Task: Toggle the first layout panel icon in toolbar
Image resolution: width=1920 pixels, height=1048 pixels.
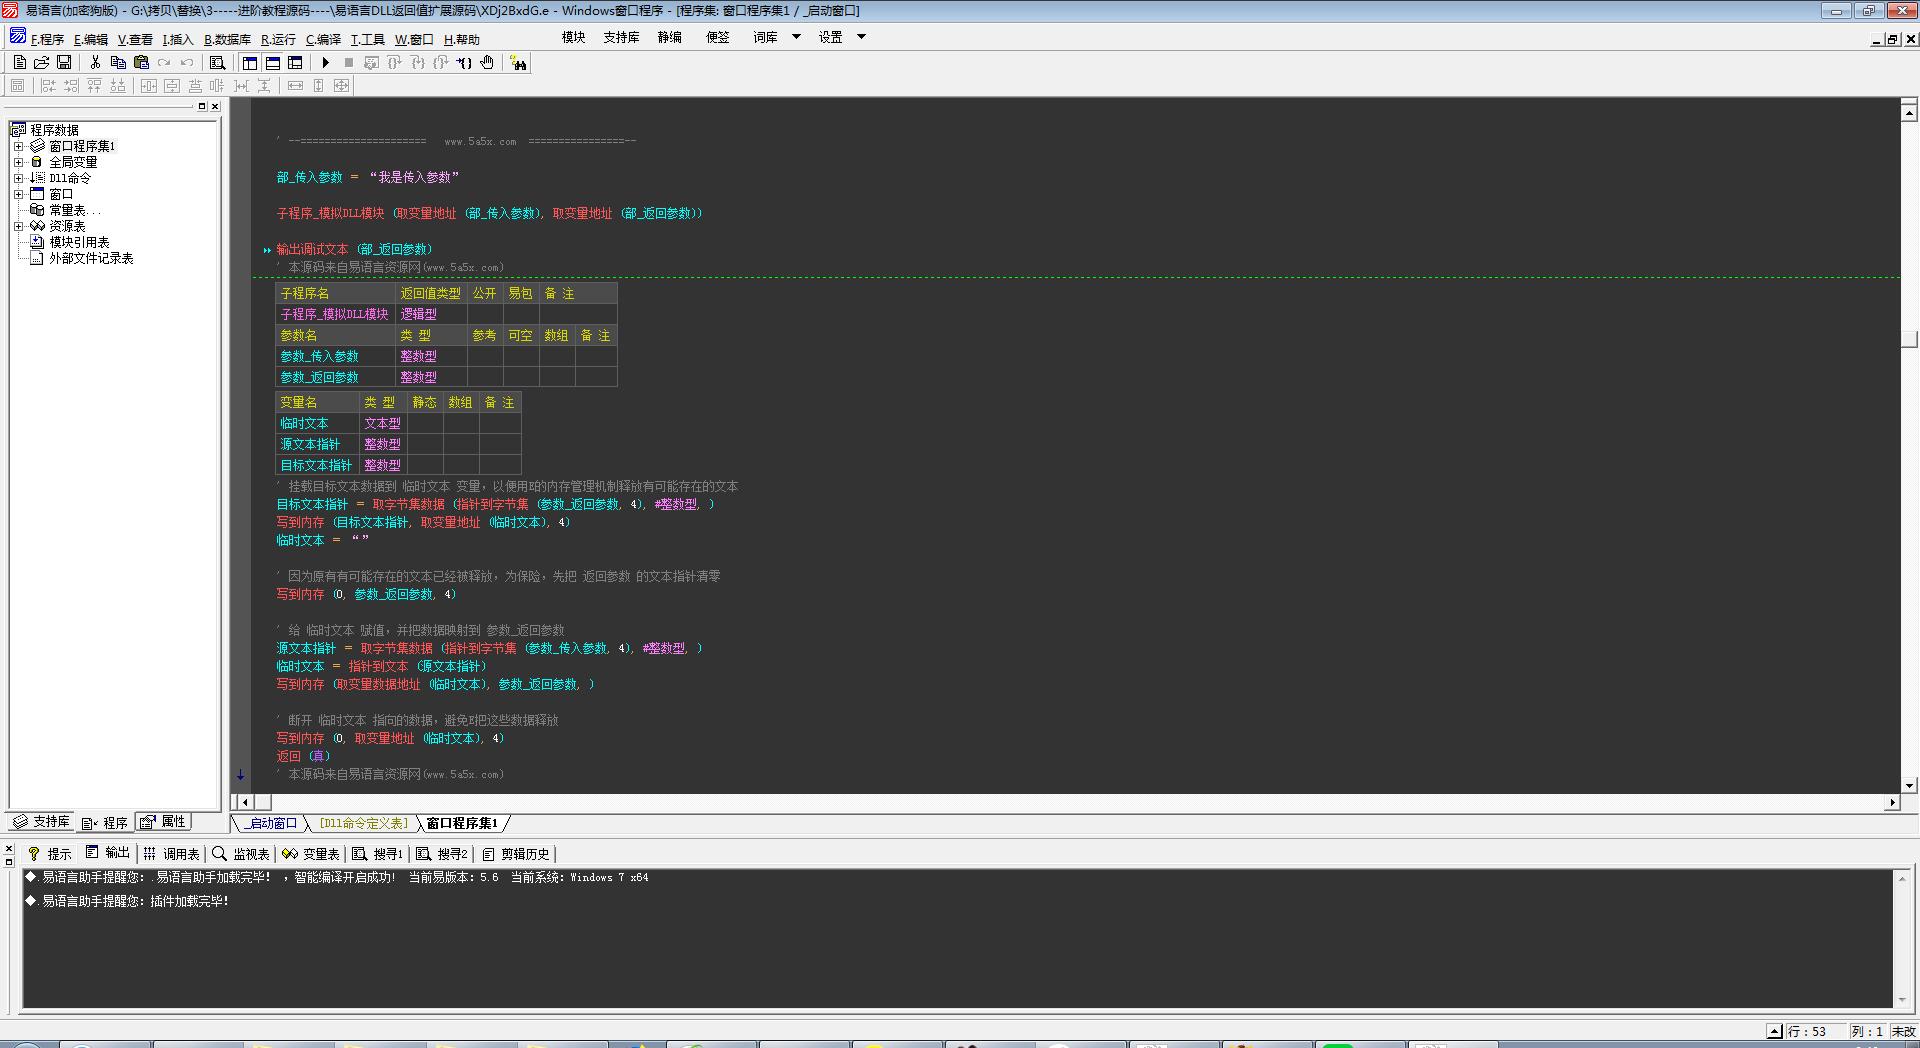Action: click(250, 62)
